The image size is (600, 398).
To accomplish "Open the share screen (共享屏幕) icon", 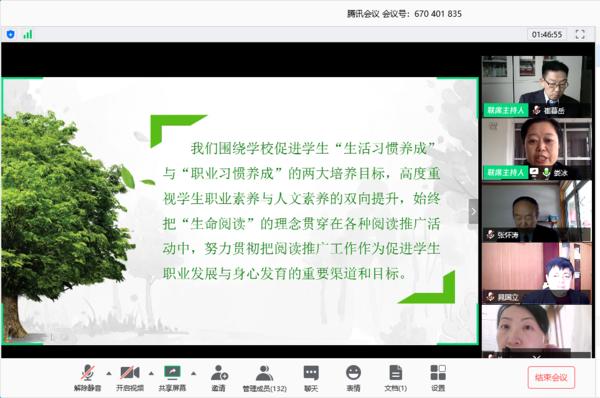I will (172, 377).
